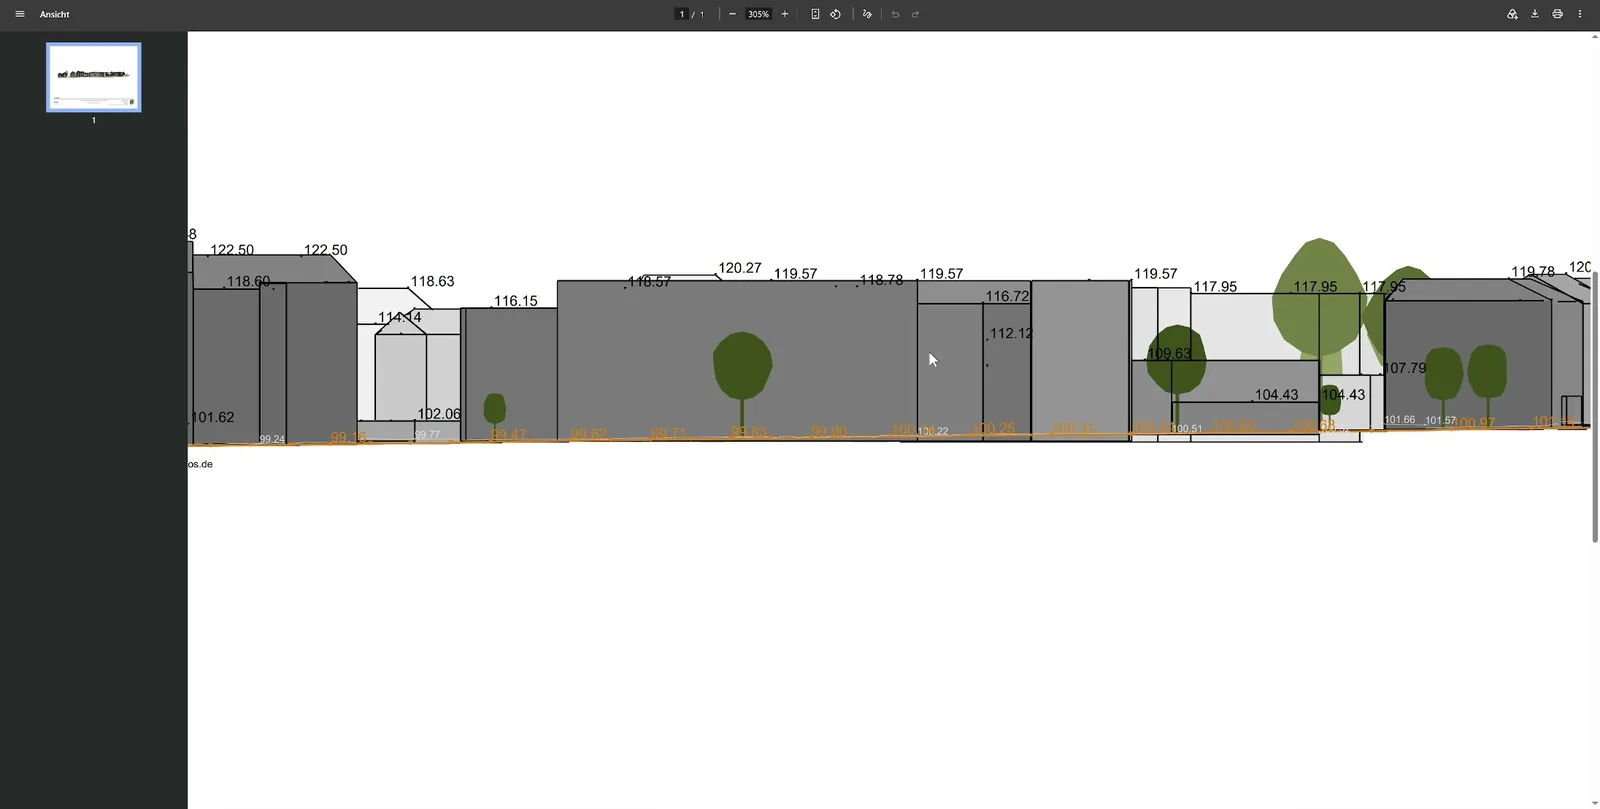Click the vertical scrollbar thumb
Viewport: 1600px width, 809px height.
point(1595,406)
